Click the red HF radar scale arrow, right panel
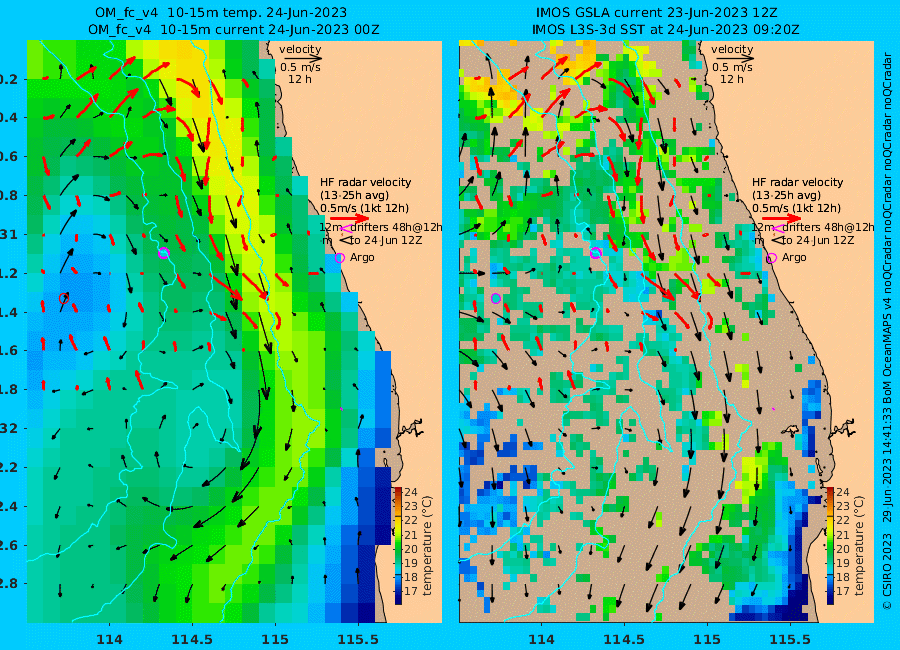This screenshot has width=900, height=650. (x=782, y=218)
